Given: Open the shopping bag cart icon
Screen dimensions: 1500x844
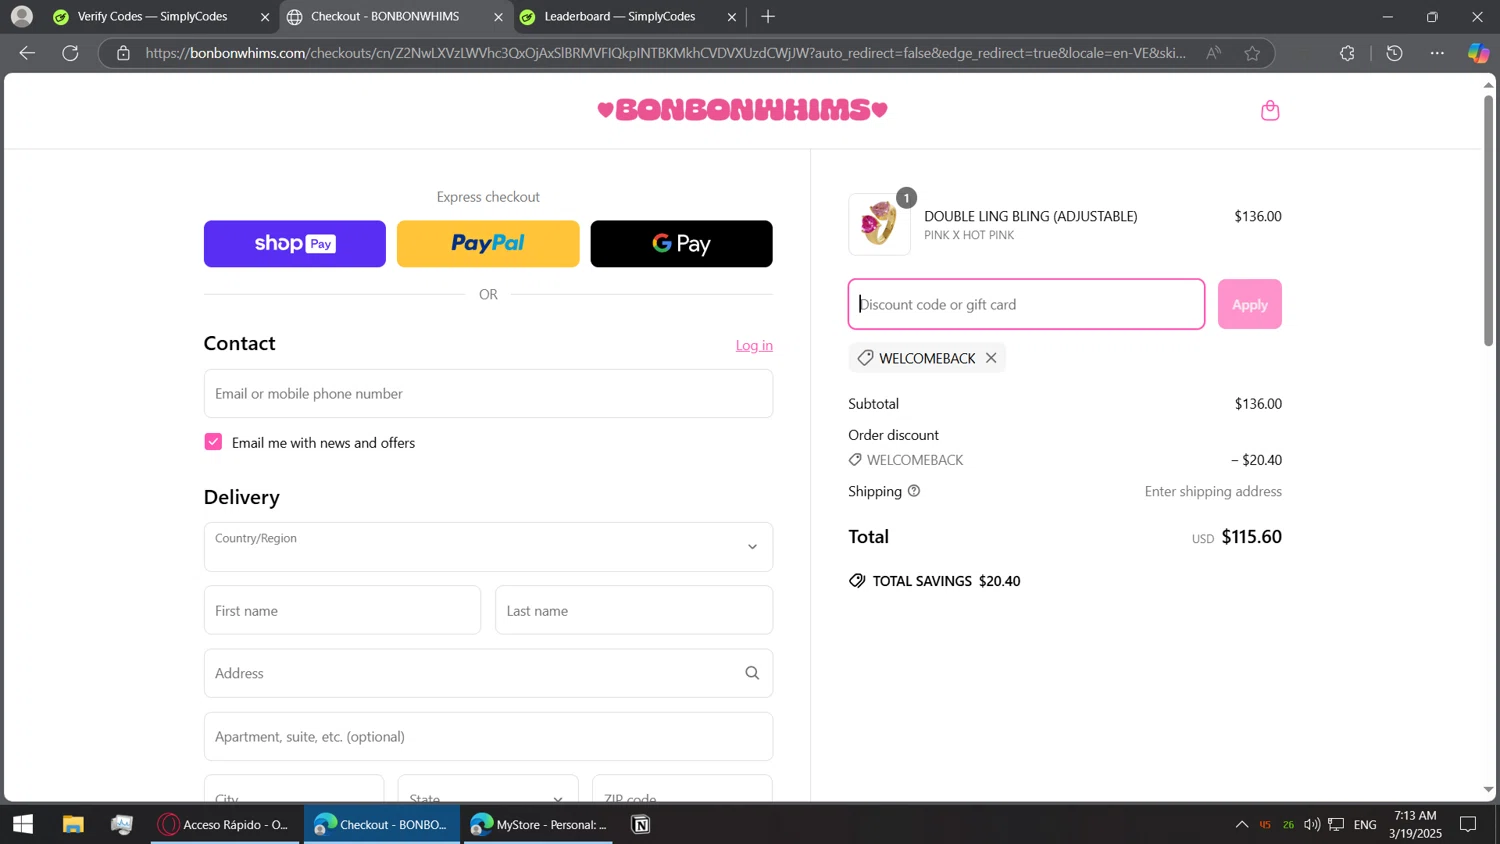Looking at the screenshot, I should (1270, 110).
